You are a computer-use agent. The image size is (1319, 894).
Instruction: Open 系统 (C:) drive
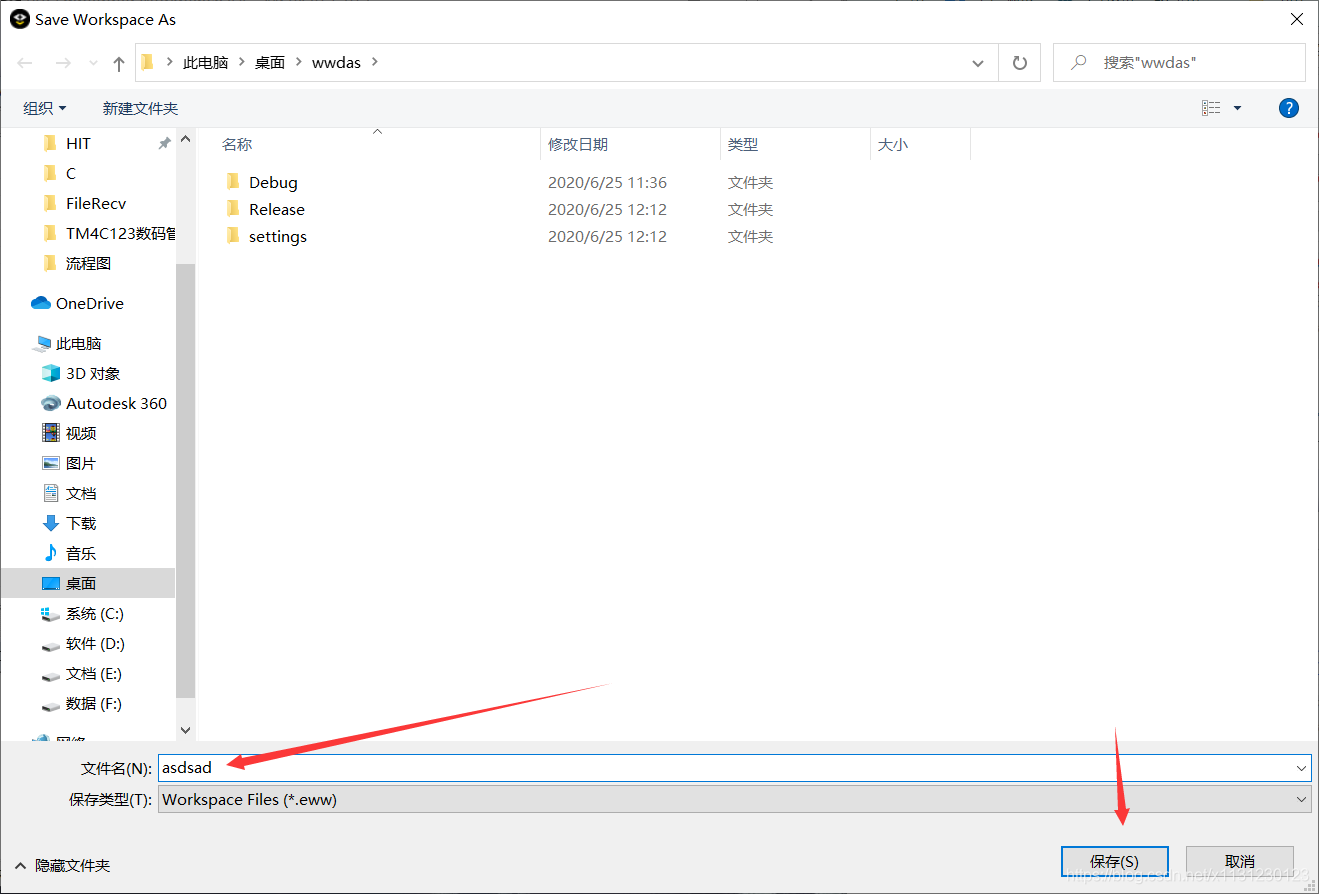click(x=95, y=613)
